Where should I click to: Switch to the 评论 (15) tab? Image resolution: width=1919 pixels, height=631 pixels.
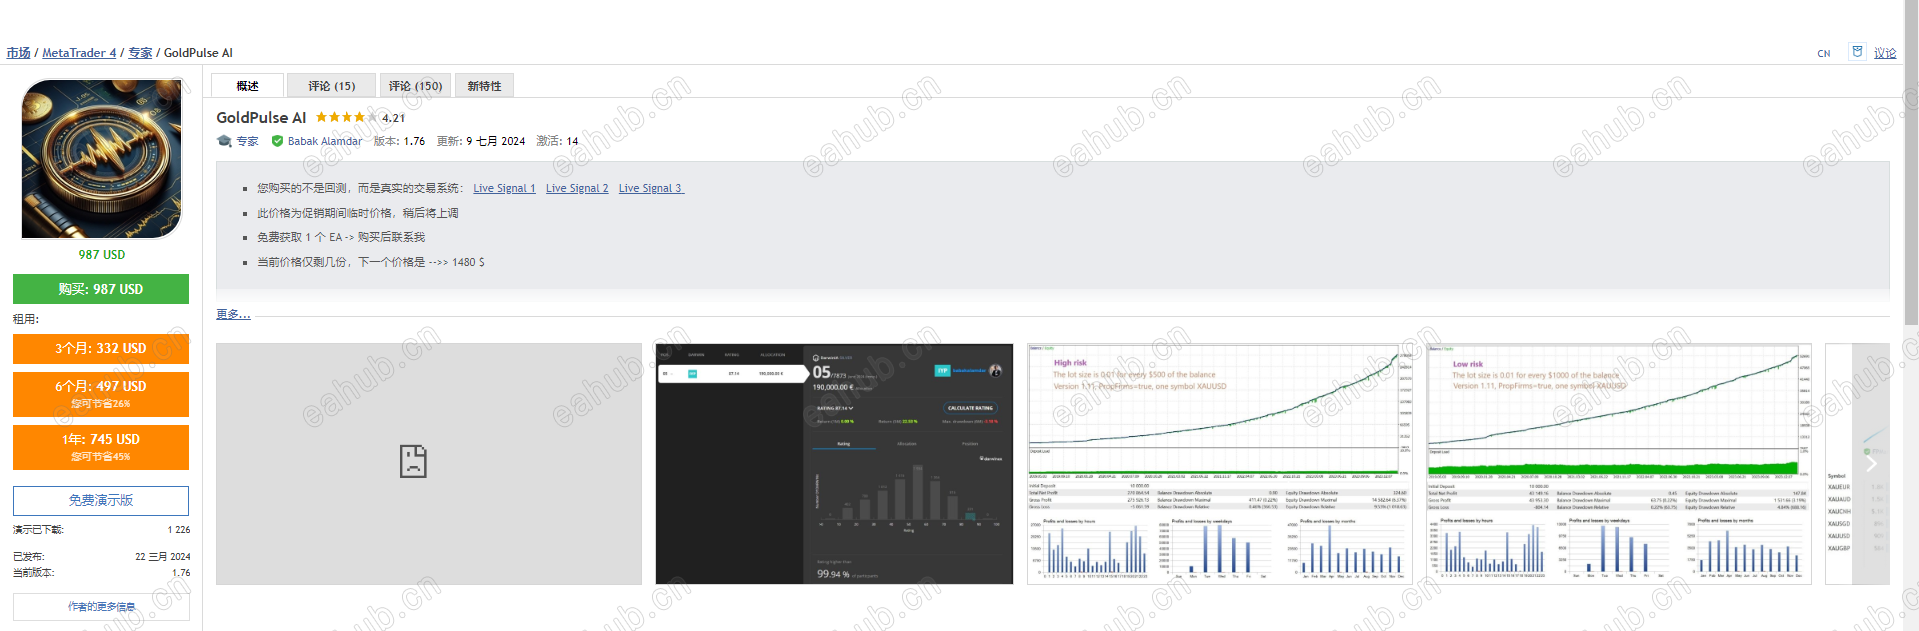[x=331, y=86]
